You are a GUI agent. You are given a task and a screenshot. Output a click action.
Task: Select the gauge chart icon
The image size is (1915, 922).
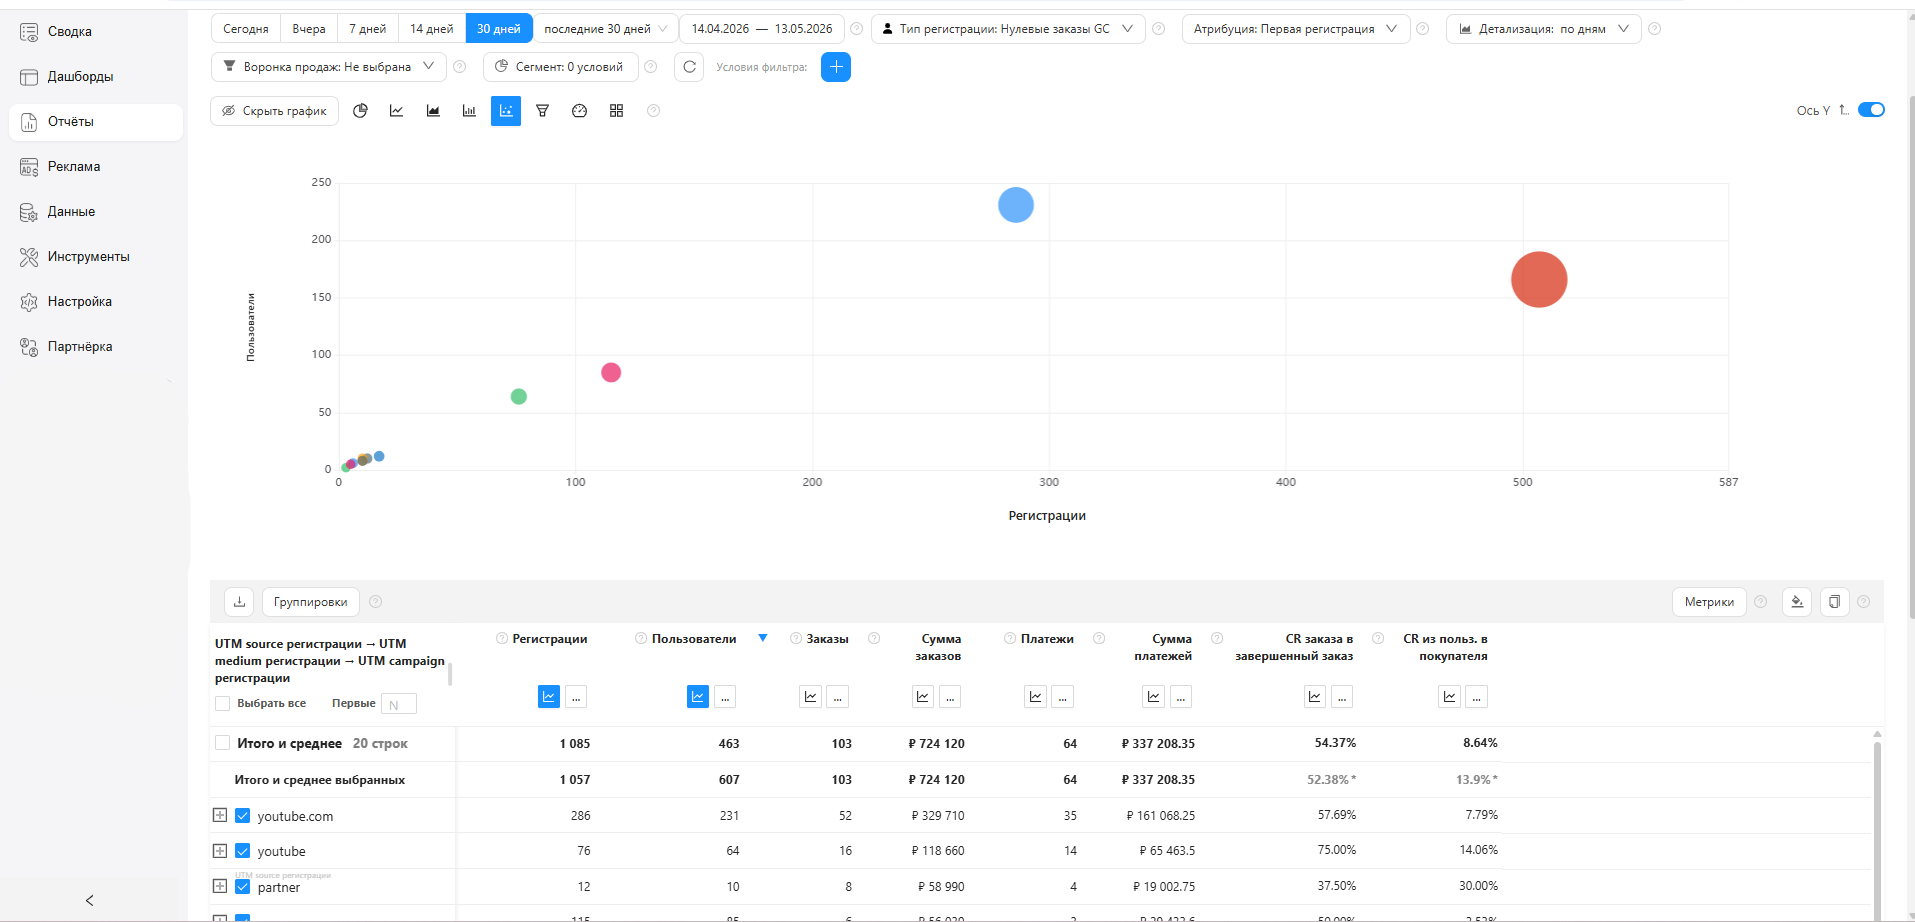pyautogui.click(x=579, y=111)
